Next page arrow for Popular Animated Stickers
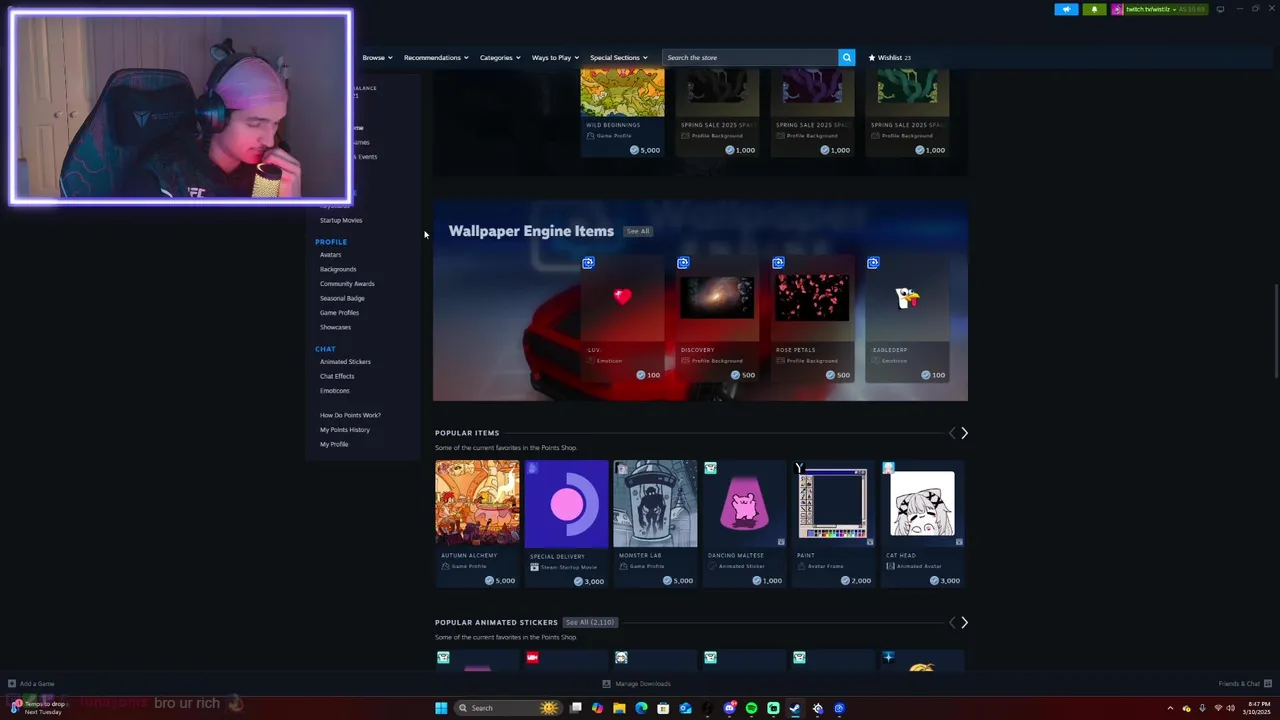 pos(964,622)
